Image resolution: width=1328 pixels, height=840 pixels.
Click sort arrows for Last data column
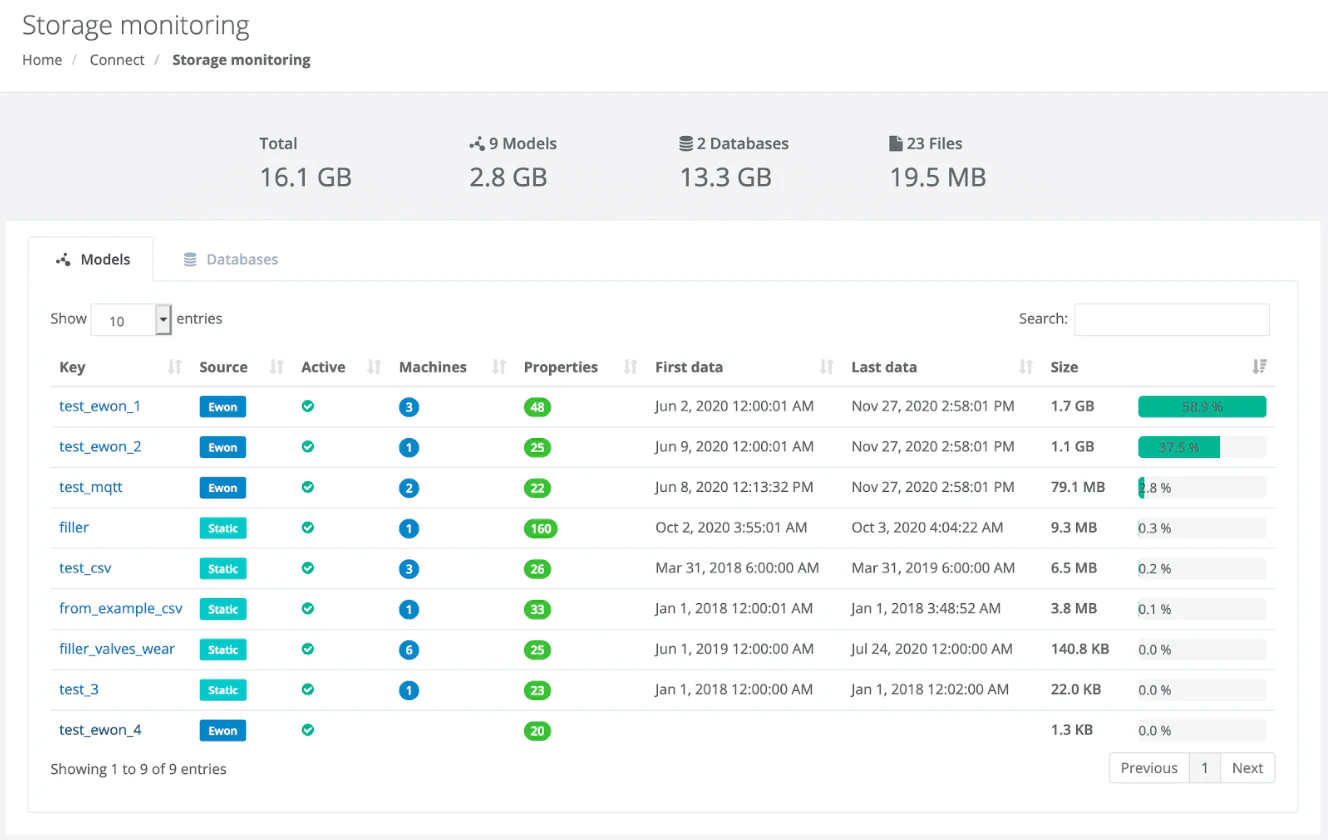tap(1025, 367)
